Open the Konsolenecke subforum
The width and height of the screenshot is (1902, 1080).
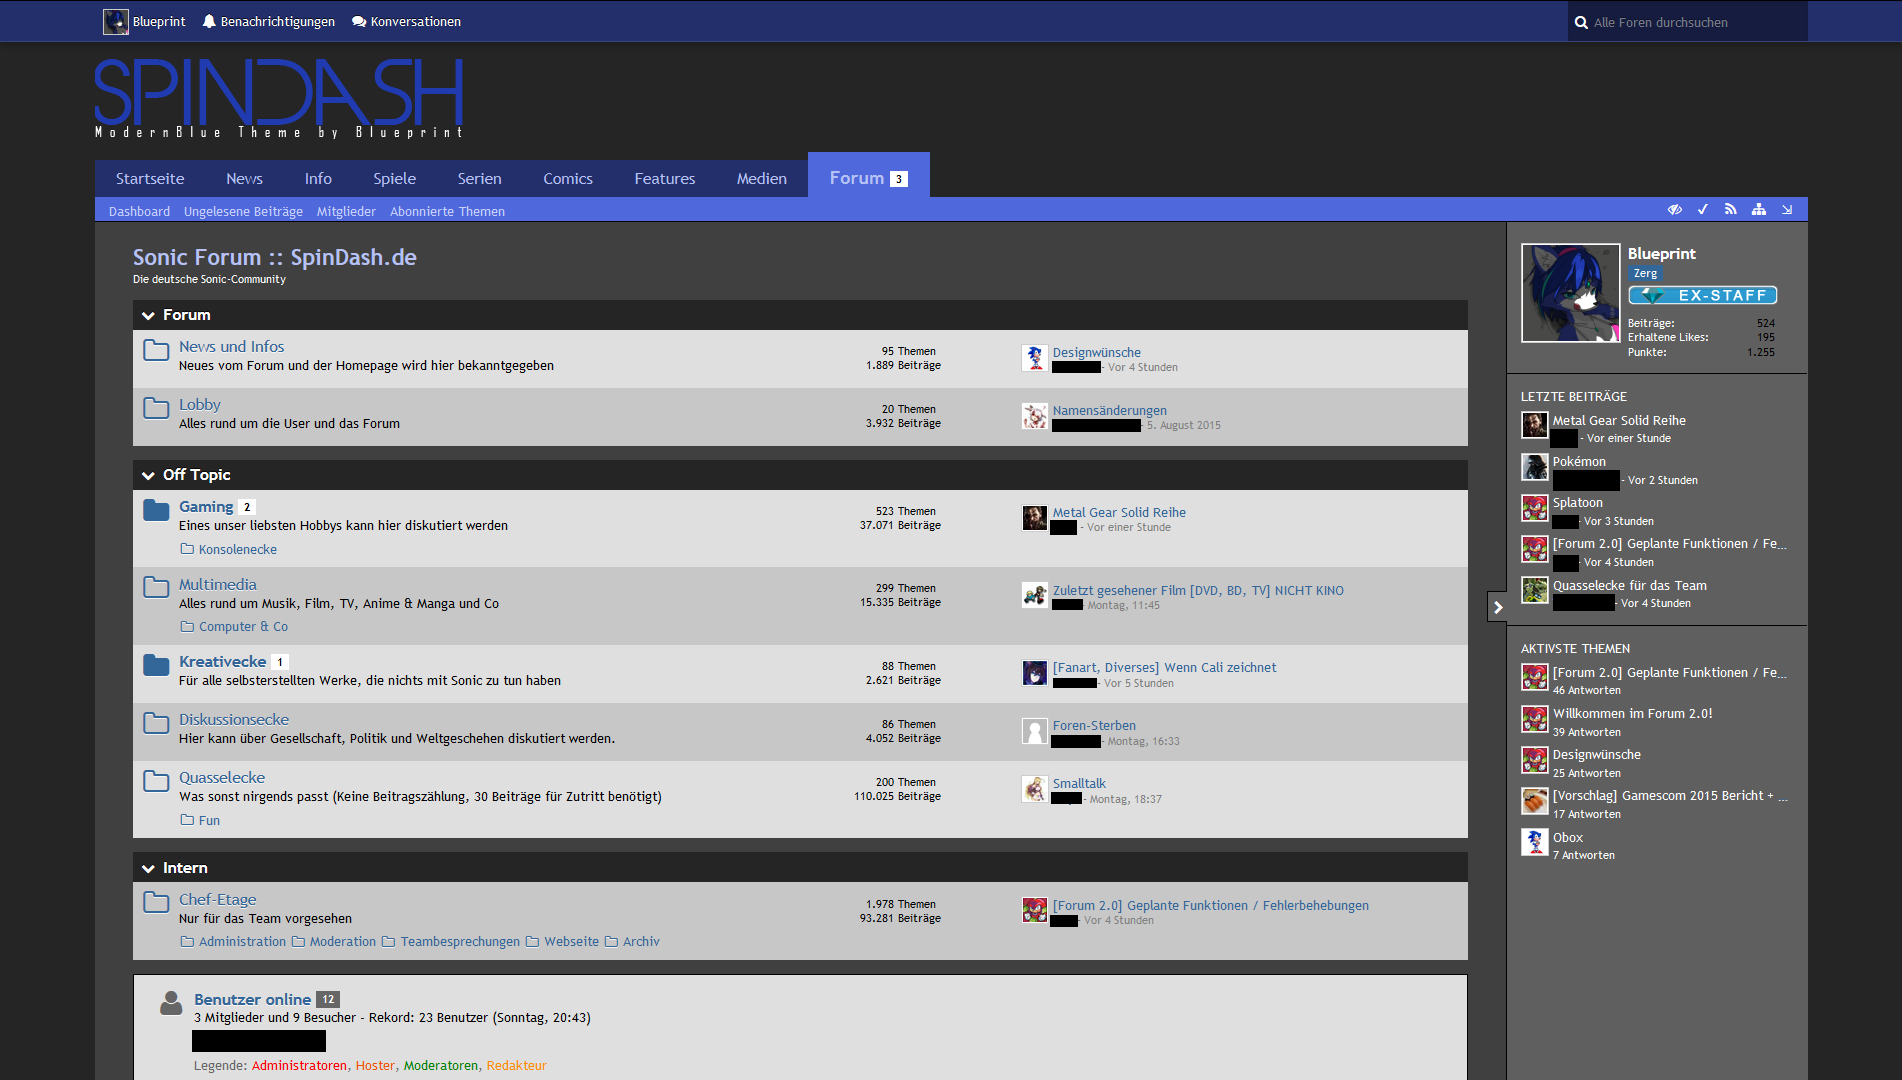tap(238, 549)
